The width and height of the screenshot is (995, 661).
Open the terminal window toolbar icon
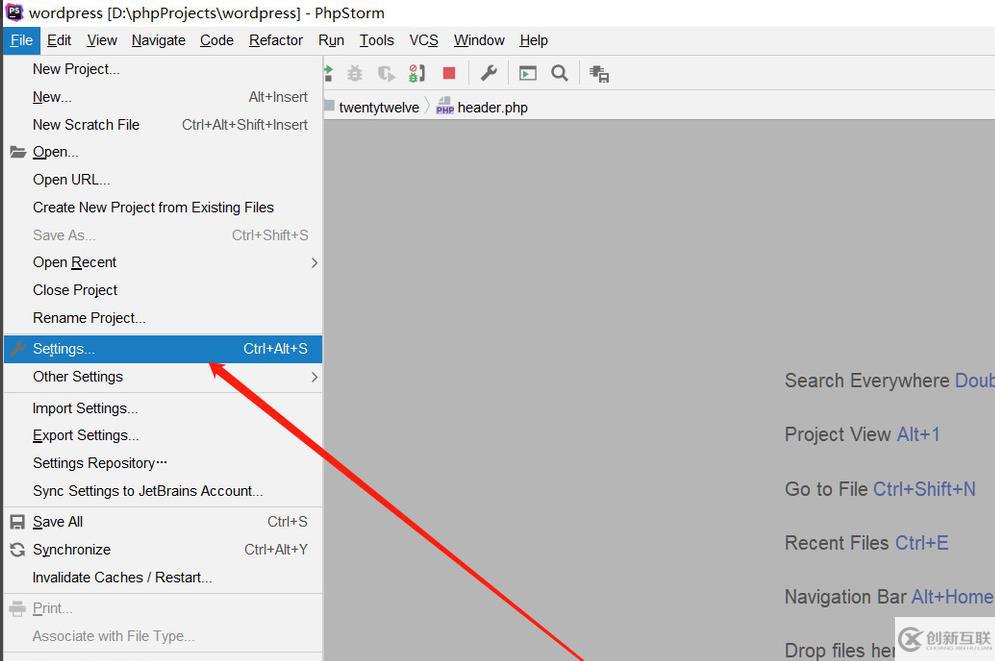(528, 74)
